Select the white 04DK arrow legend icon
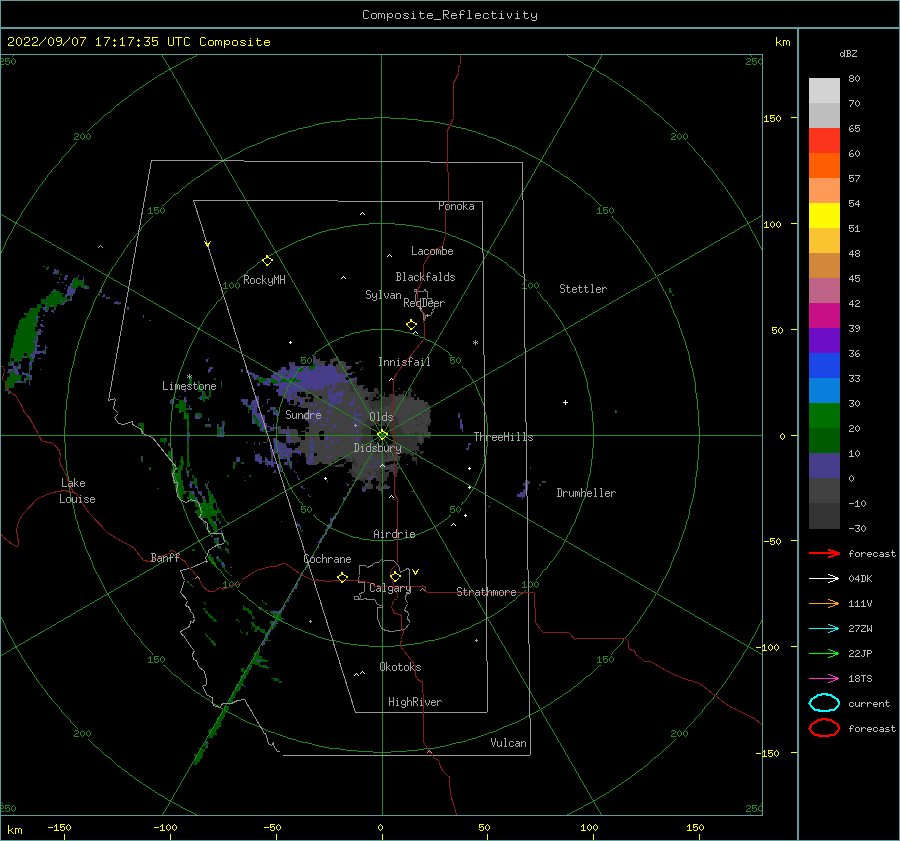900x841 pixels. [824, 579]
